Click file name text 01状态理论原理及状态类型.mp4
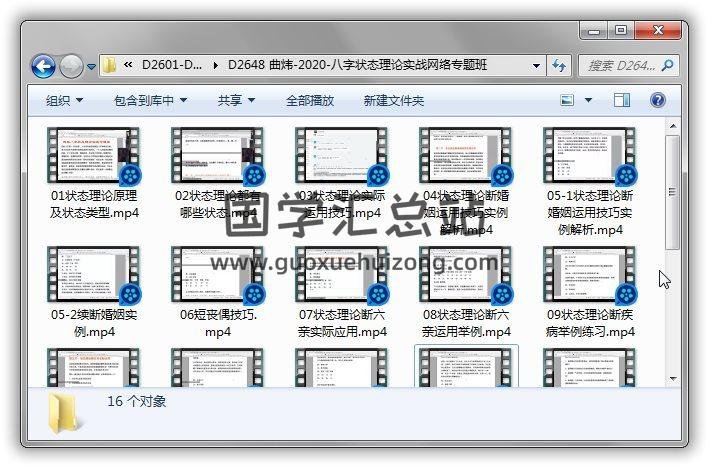This screenshot has width=709, height=468. point(94,204)
